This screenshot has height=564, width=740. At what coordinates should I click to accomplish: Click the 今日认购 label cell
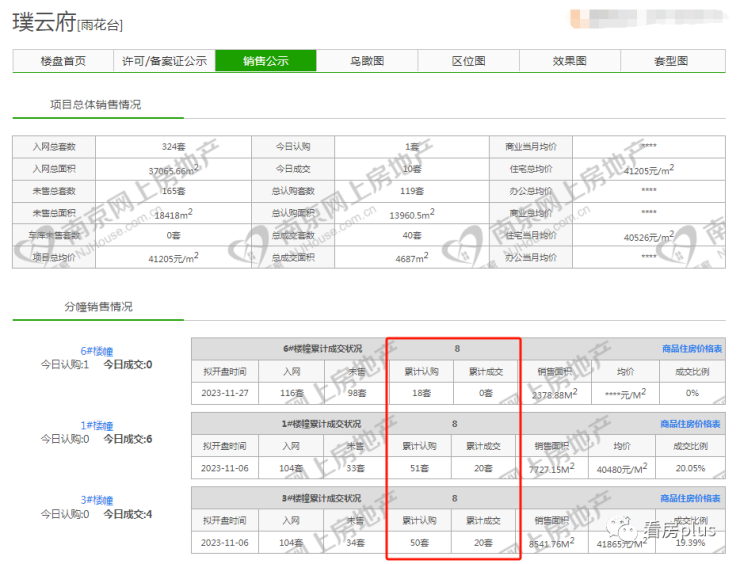tap(293, 147)
